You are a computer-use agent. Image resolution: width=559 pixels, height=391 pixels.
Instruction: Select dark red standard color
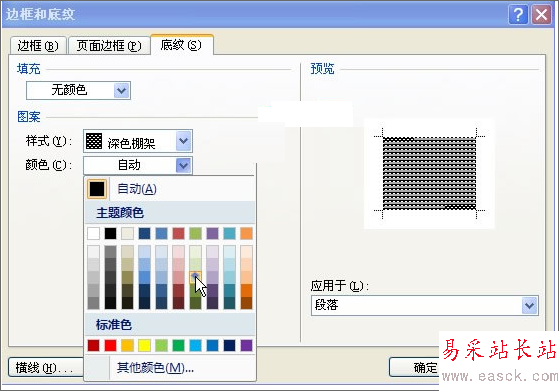[x=93, y=345]
